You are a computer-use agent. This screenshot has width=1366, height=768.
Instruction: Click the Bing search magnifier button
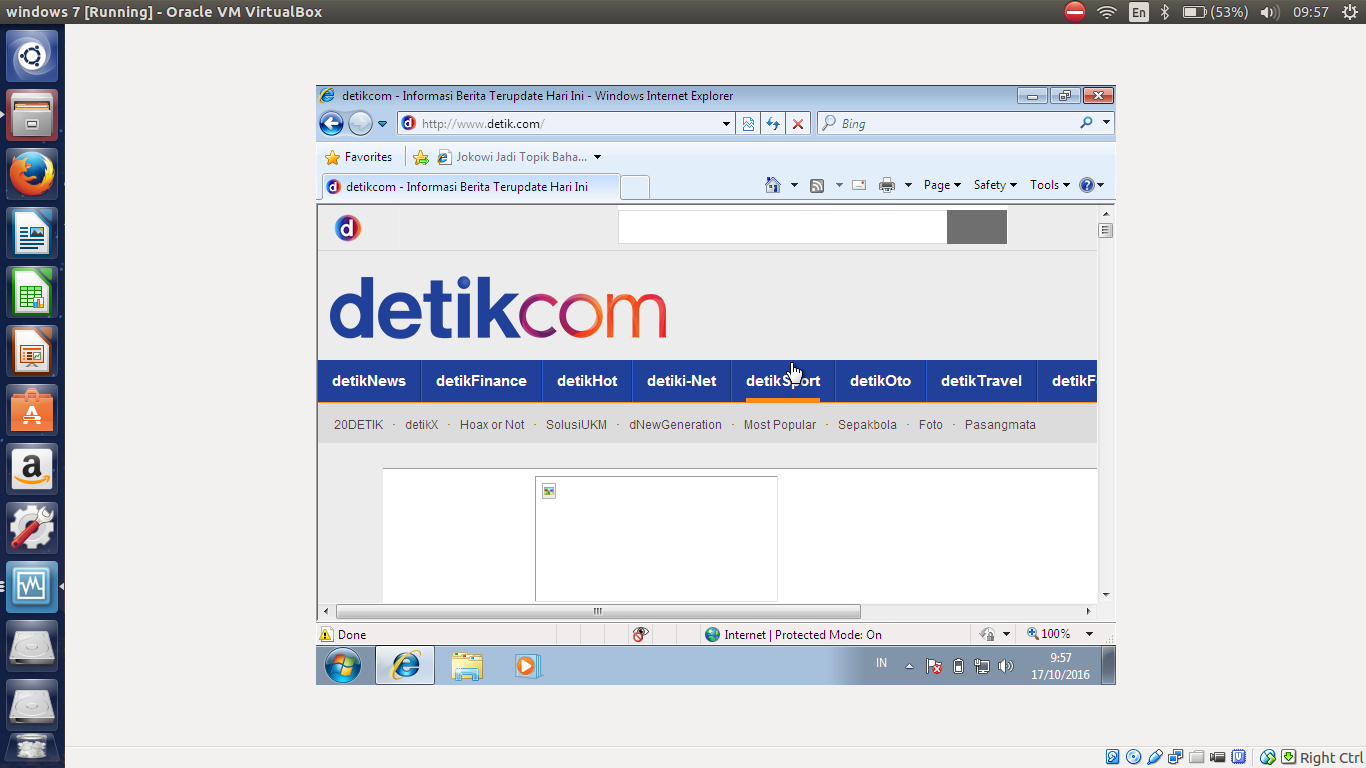[1087, 123]
